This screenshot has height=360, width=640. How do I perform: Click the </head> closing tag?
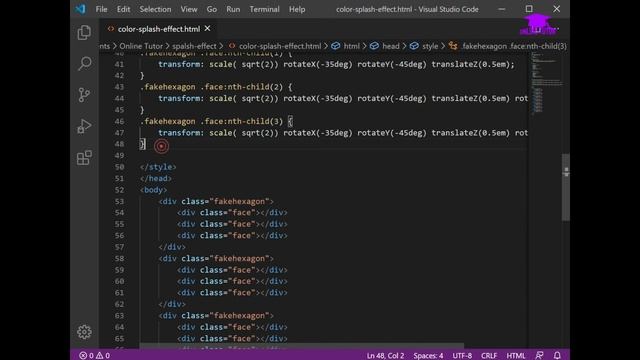pyautogui.click(x=156, y=178)
